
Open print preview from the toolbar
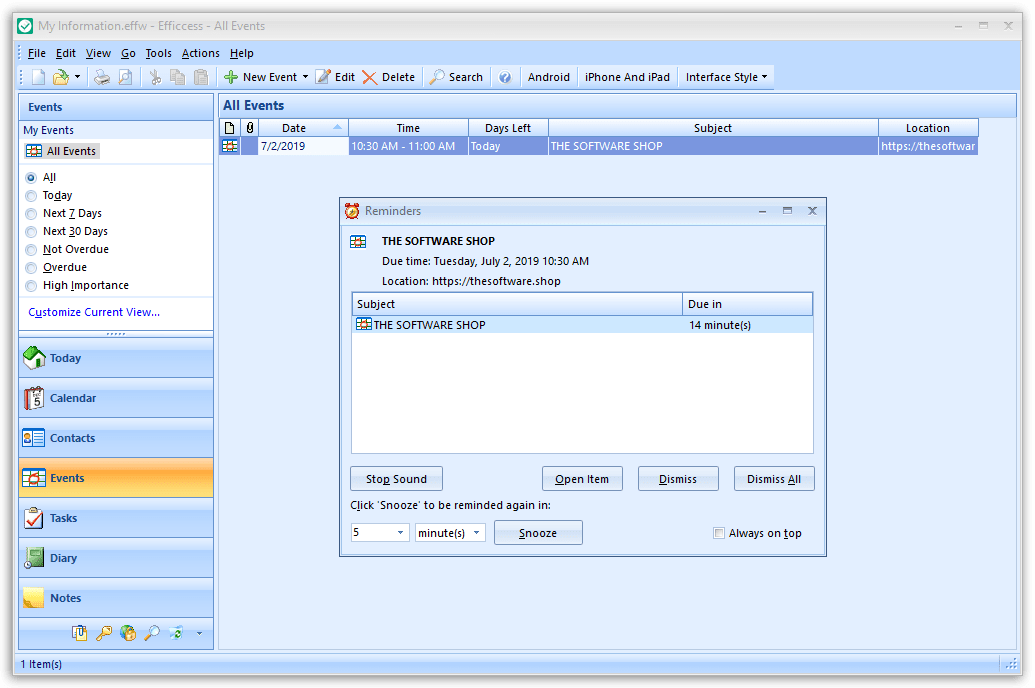[x=125, y=77]
